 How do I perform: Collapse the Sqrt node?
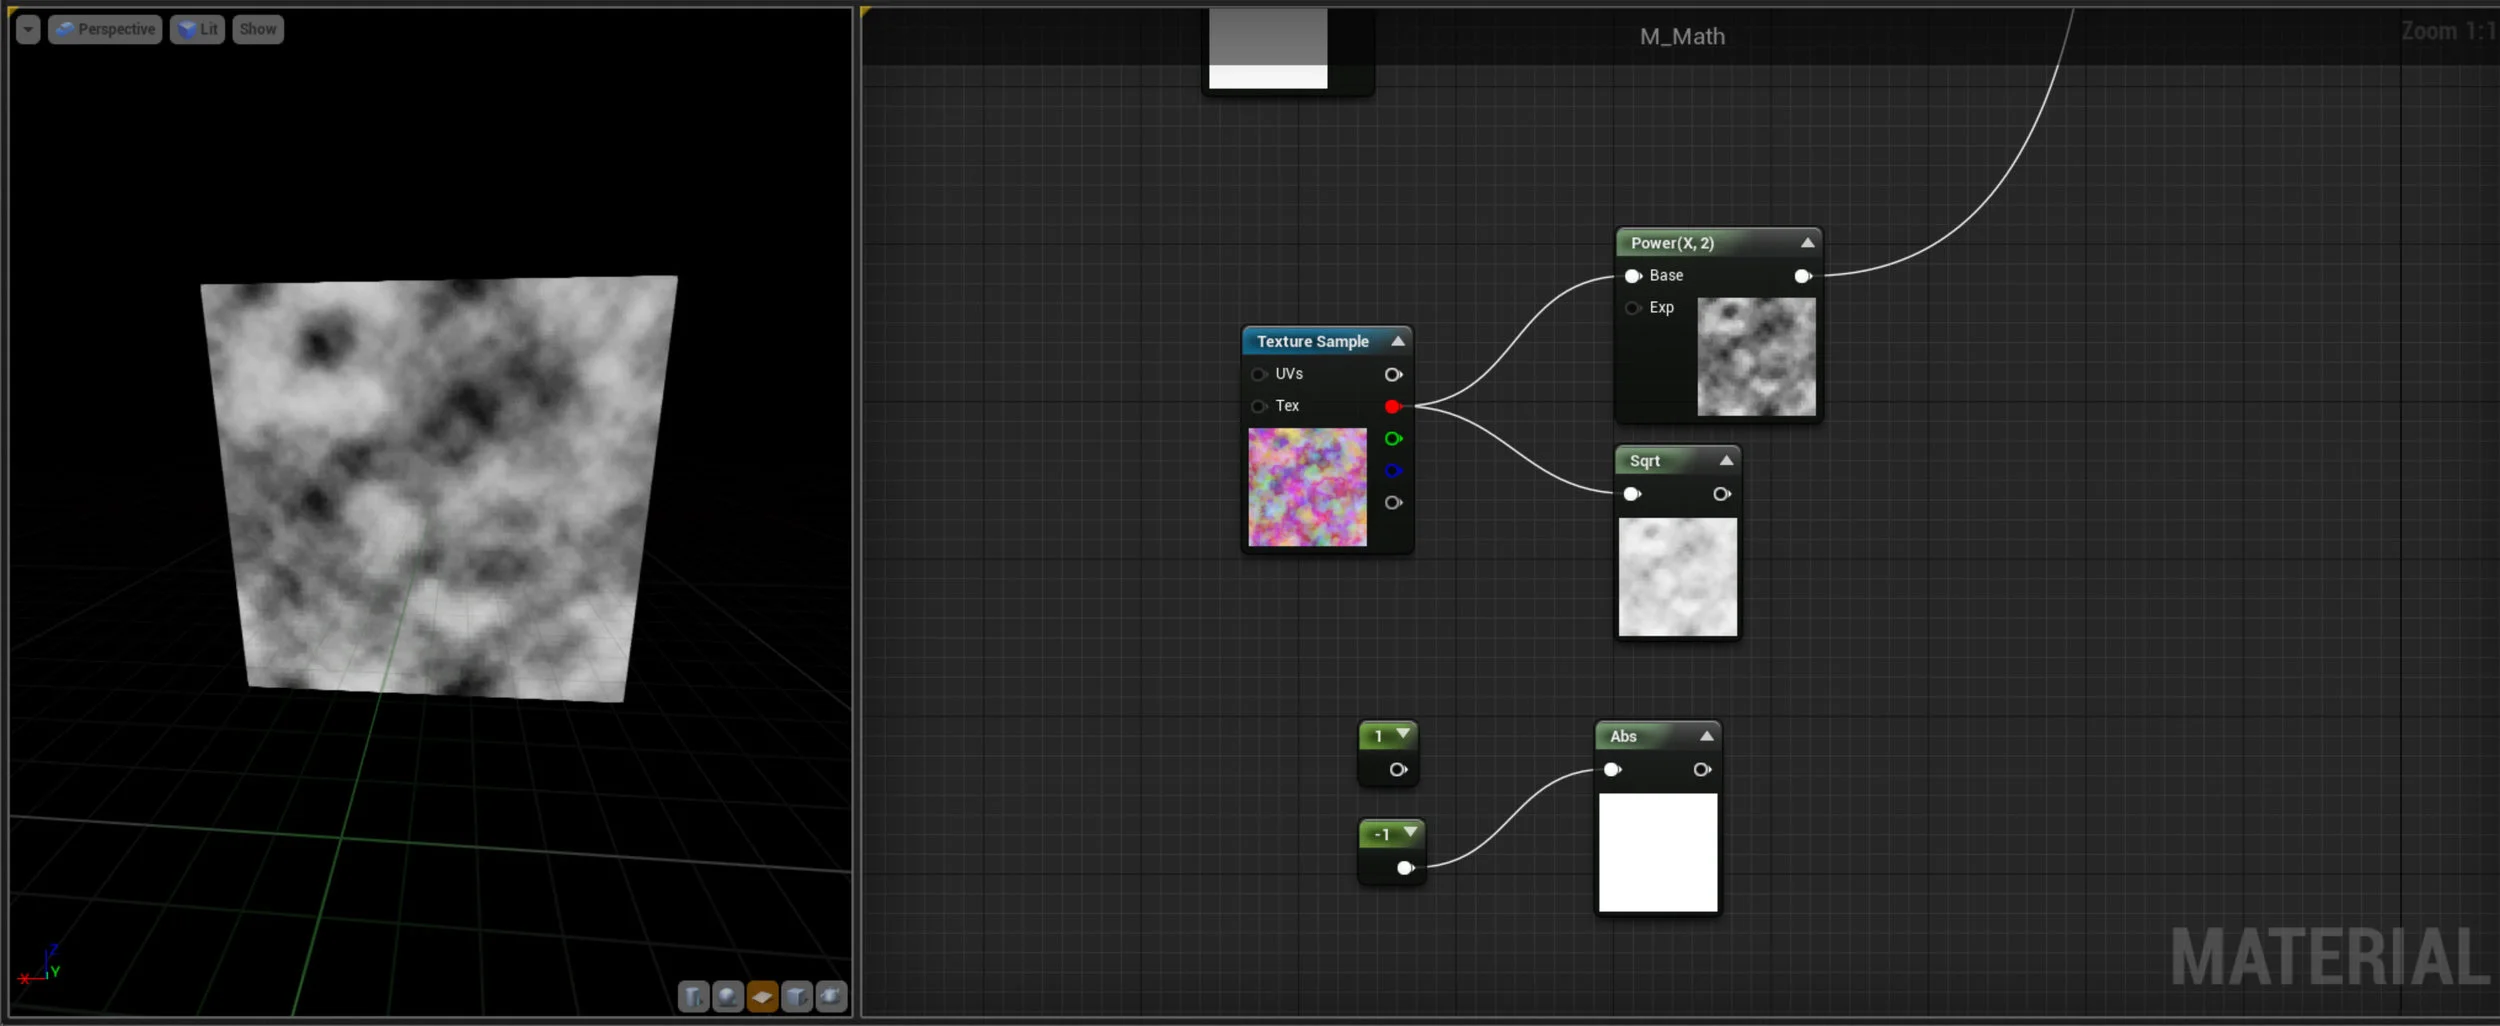(x=1726, y=459)
